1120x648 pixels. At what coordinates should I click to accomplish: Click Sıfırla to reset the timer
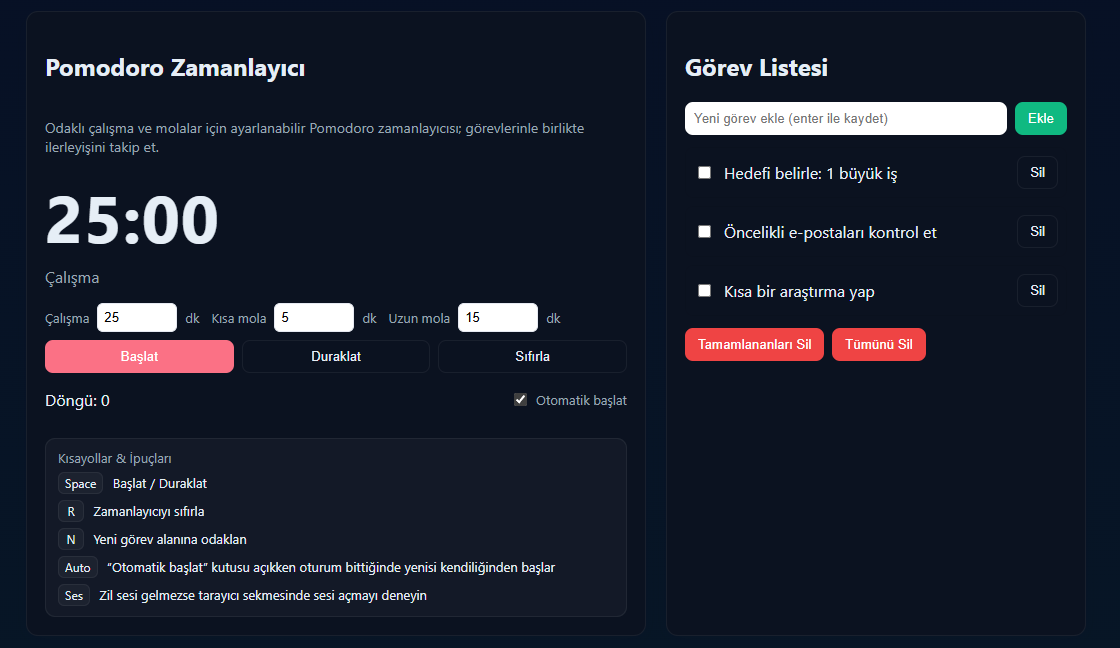[532, 356]
